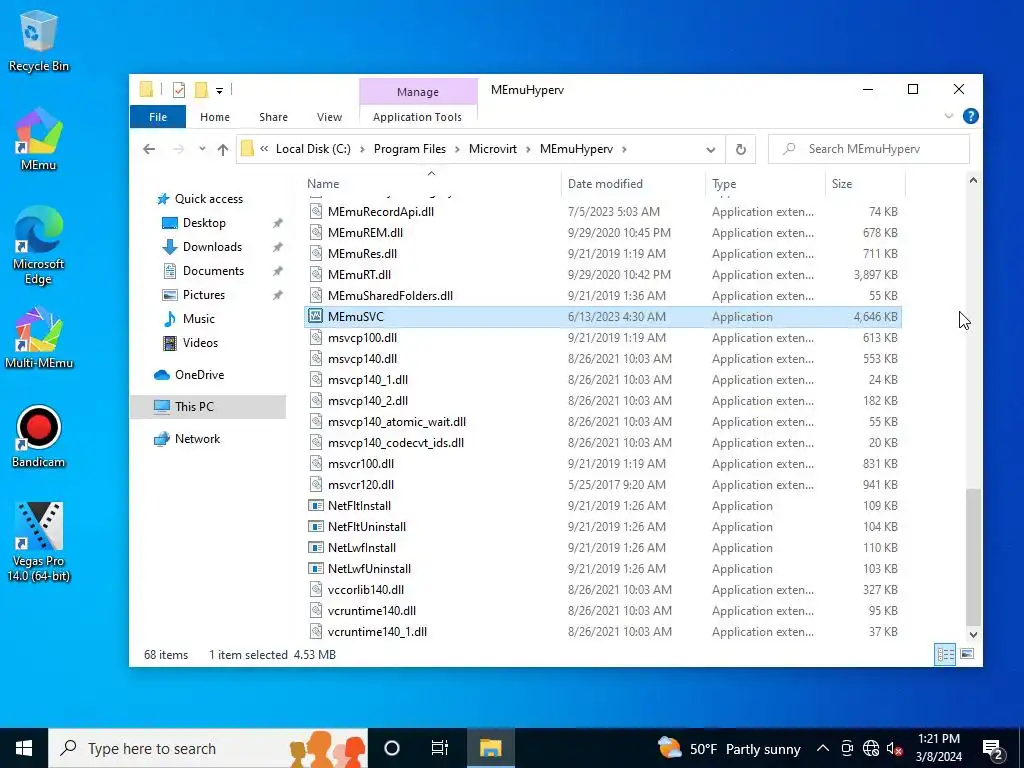Viewport: 1024px width, 768px height.
Task: Select Quick access in the navigation pane
Action: 208,199
